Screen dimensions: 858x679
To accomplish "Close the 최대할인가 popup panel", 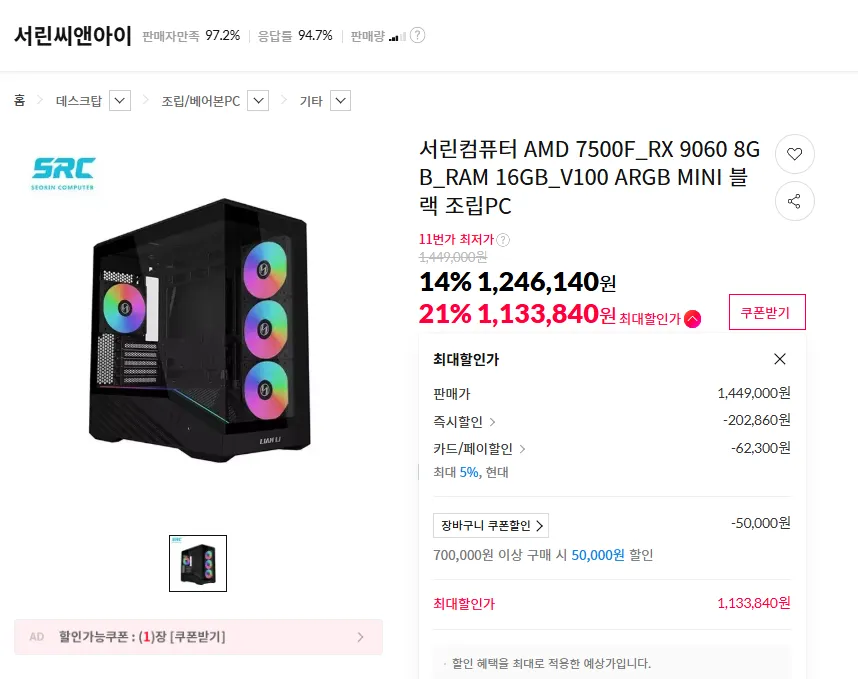I will click(780, 359).
